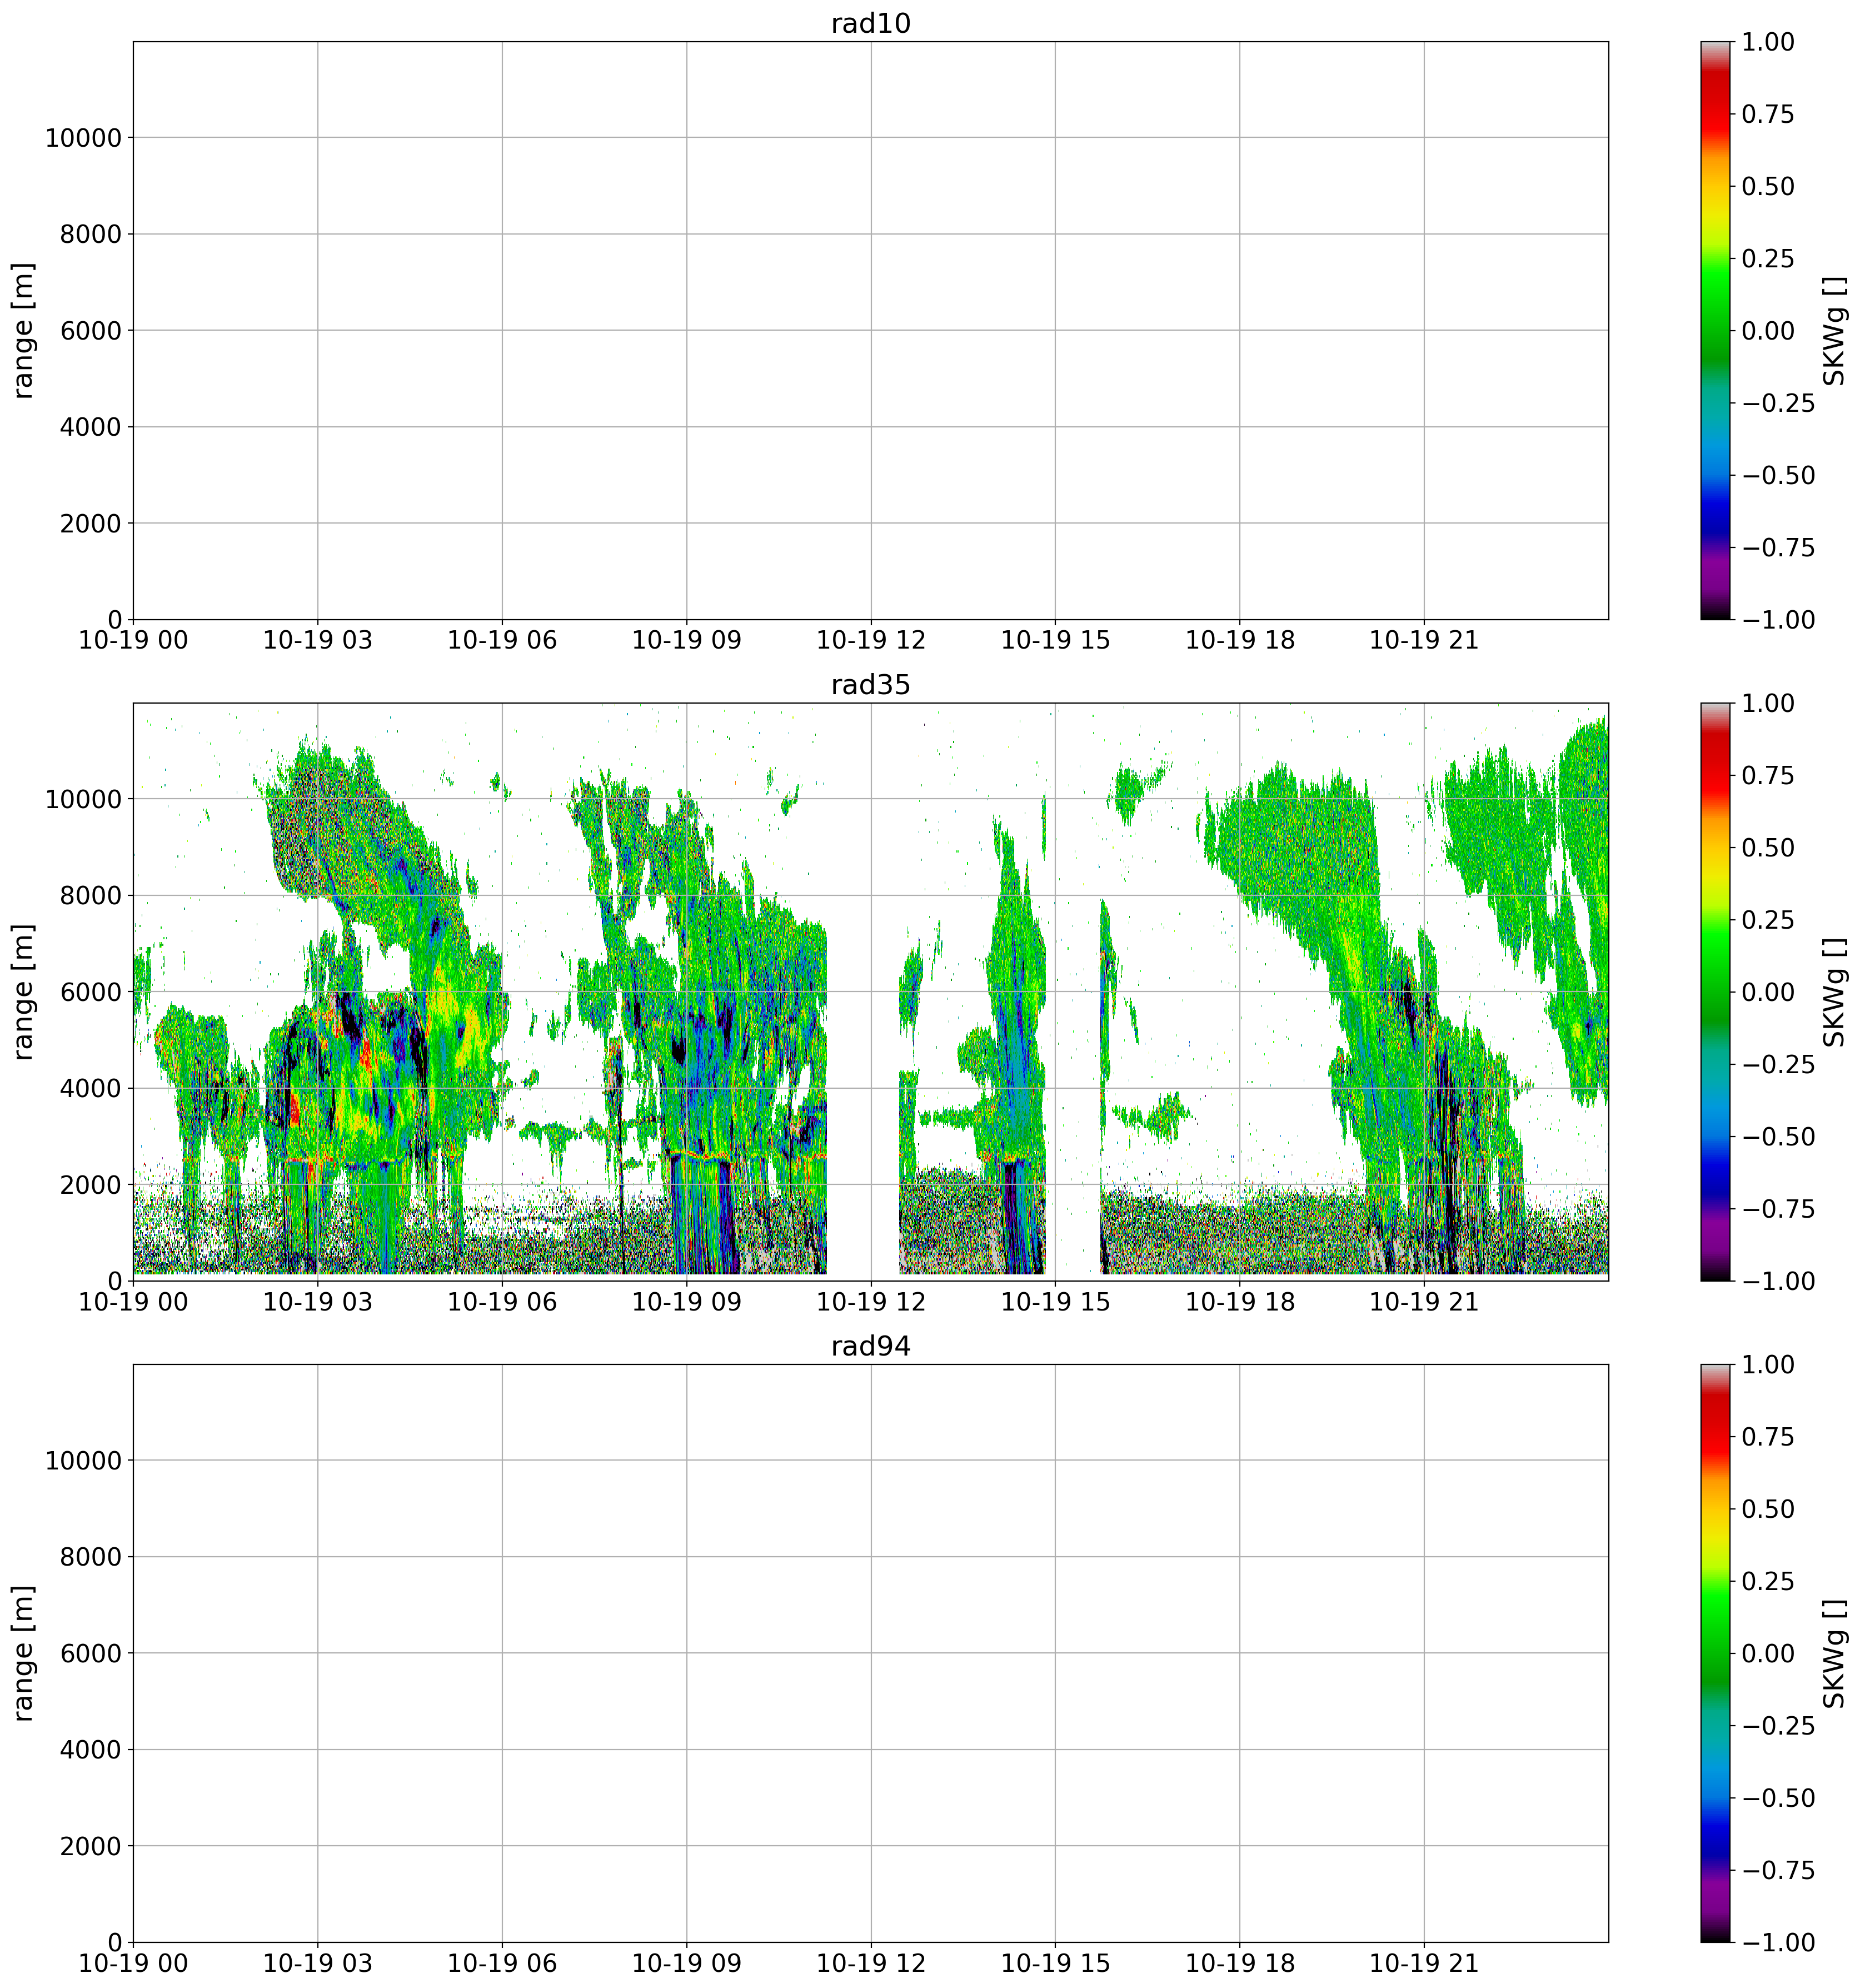The image size is (1860, 1988).
Task: Click the rad10 plot title
Action: [x=870, y=24]
